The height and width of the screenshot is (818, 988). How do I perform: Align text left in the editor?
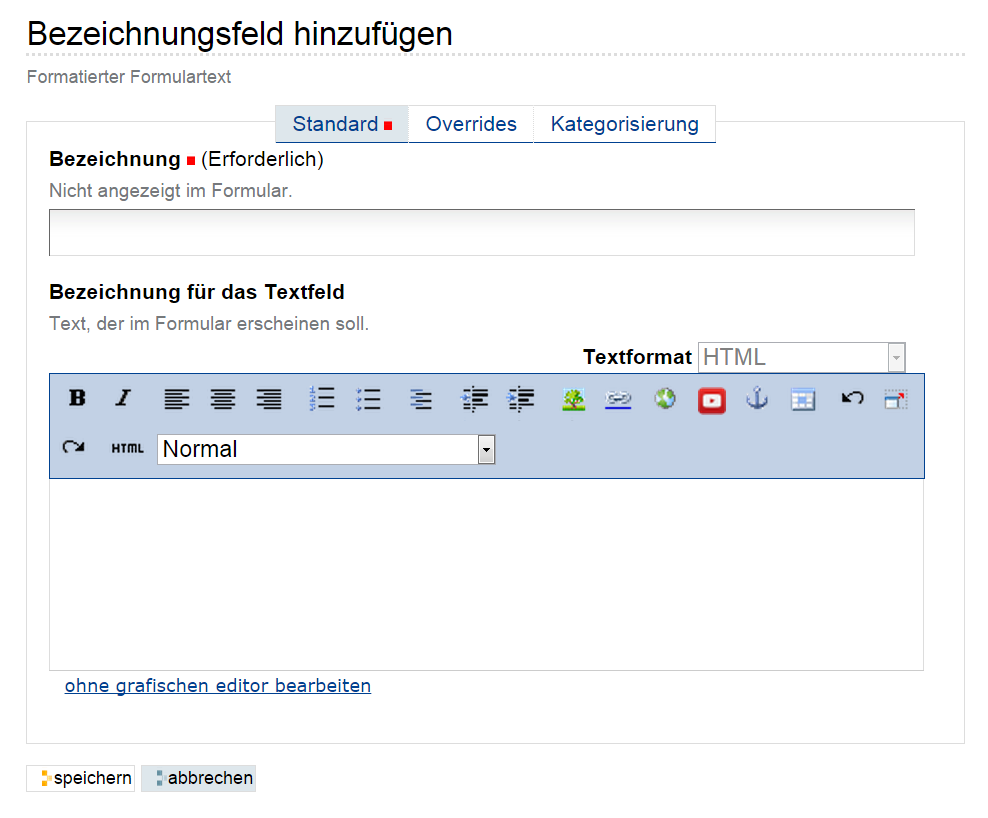pos(176,399)
